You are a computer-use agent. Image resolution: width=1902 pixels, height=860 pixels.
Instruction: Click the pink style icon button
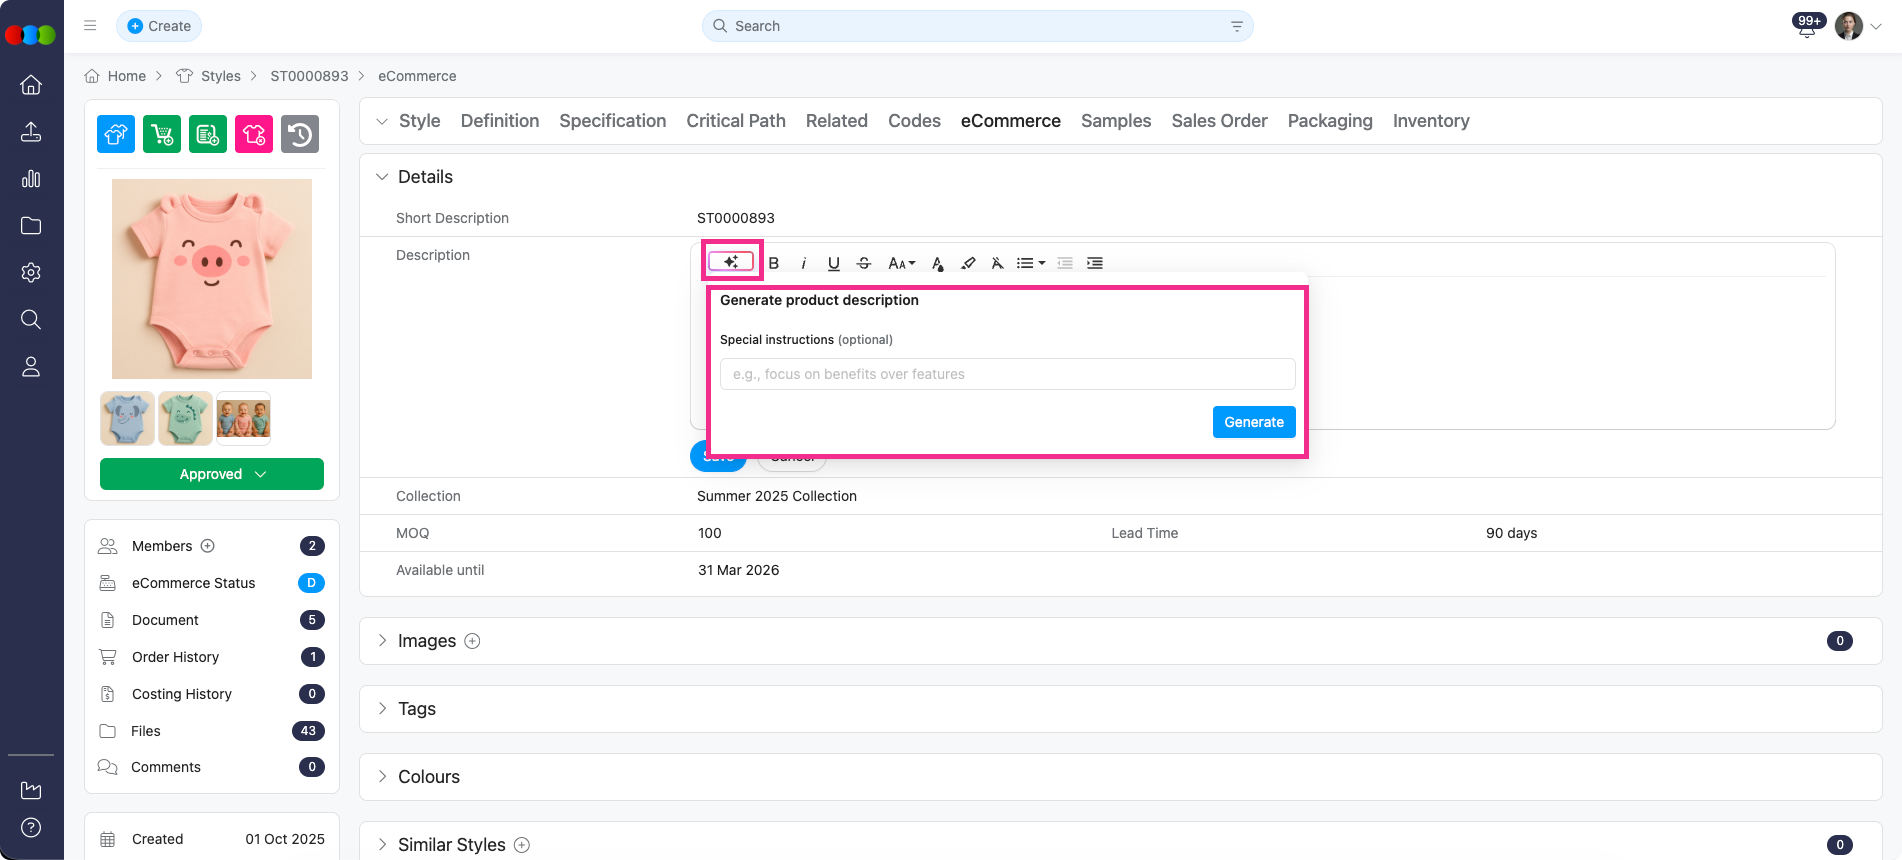coord(254,134)
